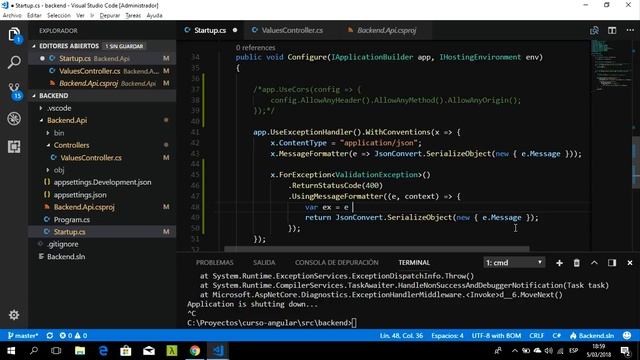Open Microsoft Edge from taskbar
Screen dimensions: 640x360
click(x=103, y=351)
